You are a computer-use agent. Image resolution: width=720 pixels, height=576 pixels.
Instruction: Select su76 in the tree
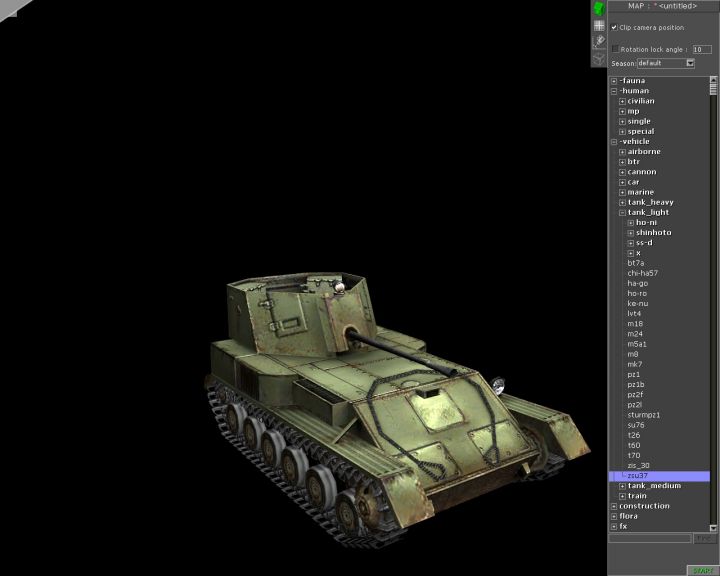[636, 425]
